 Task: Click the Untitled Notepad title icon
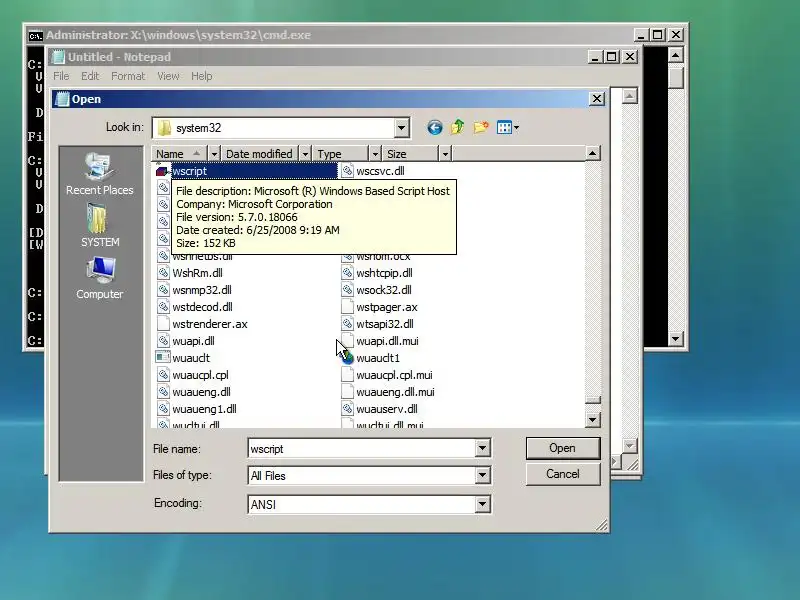tap(59, 57)
